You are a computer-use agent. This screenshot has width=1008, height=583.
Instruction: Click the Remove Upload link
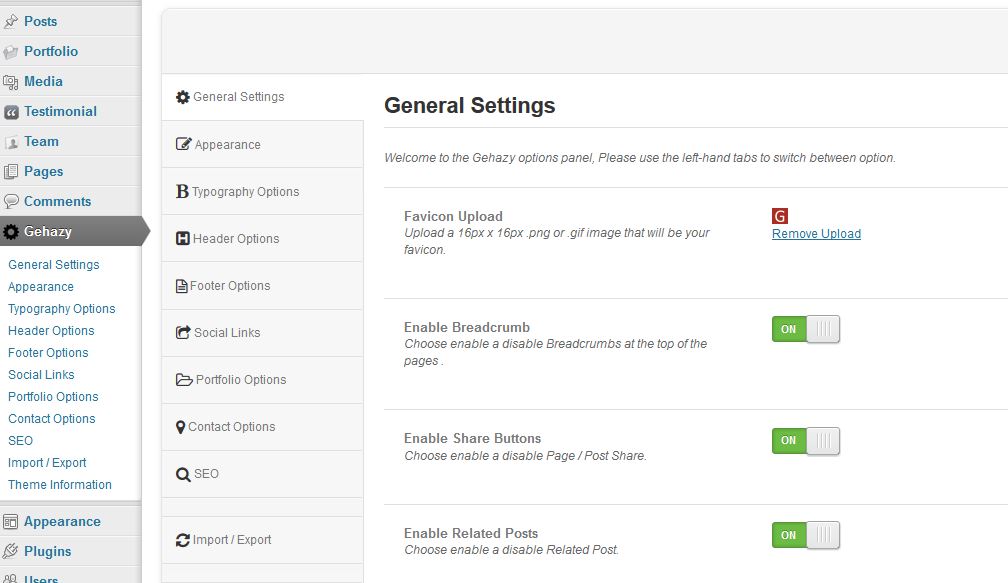tap(816, 234)
